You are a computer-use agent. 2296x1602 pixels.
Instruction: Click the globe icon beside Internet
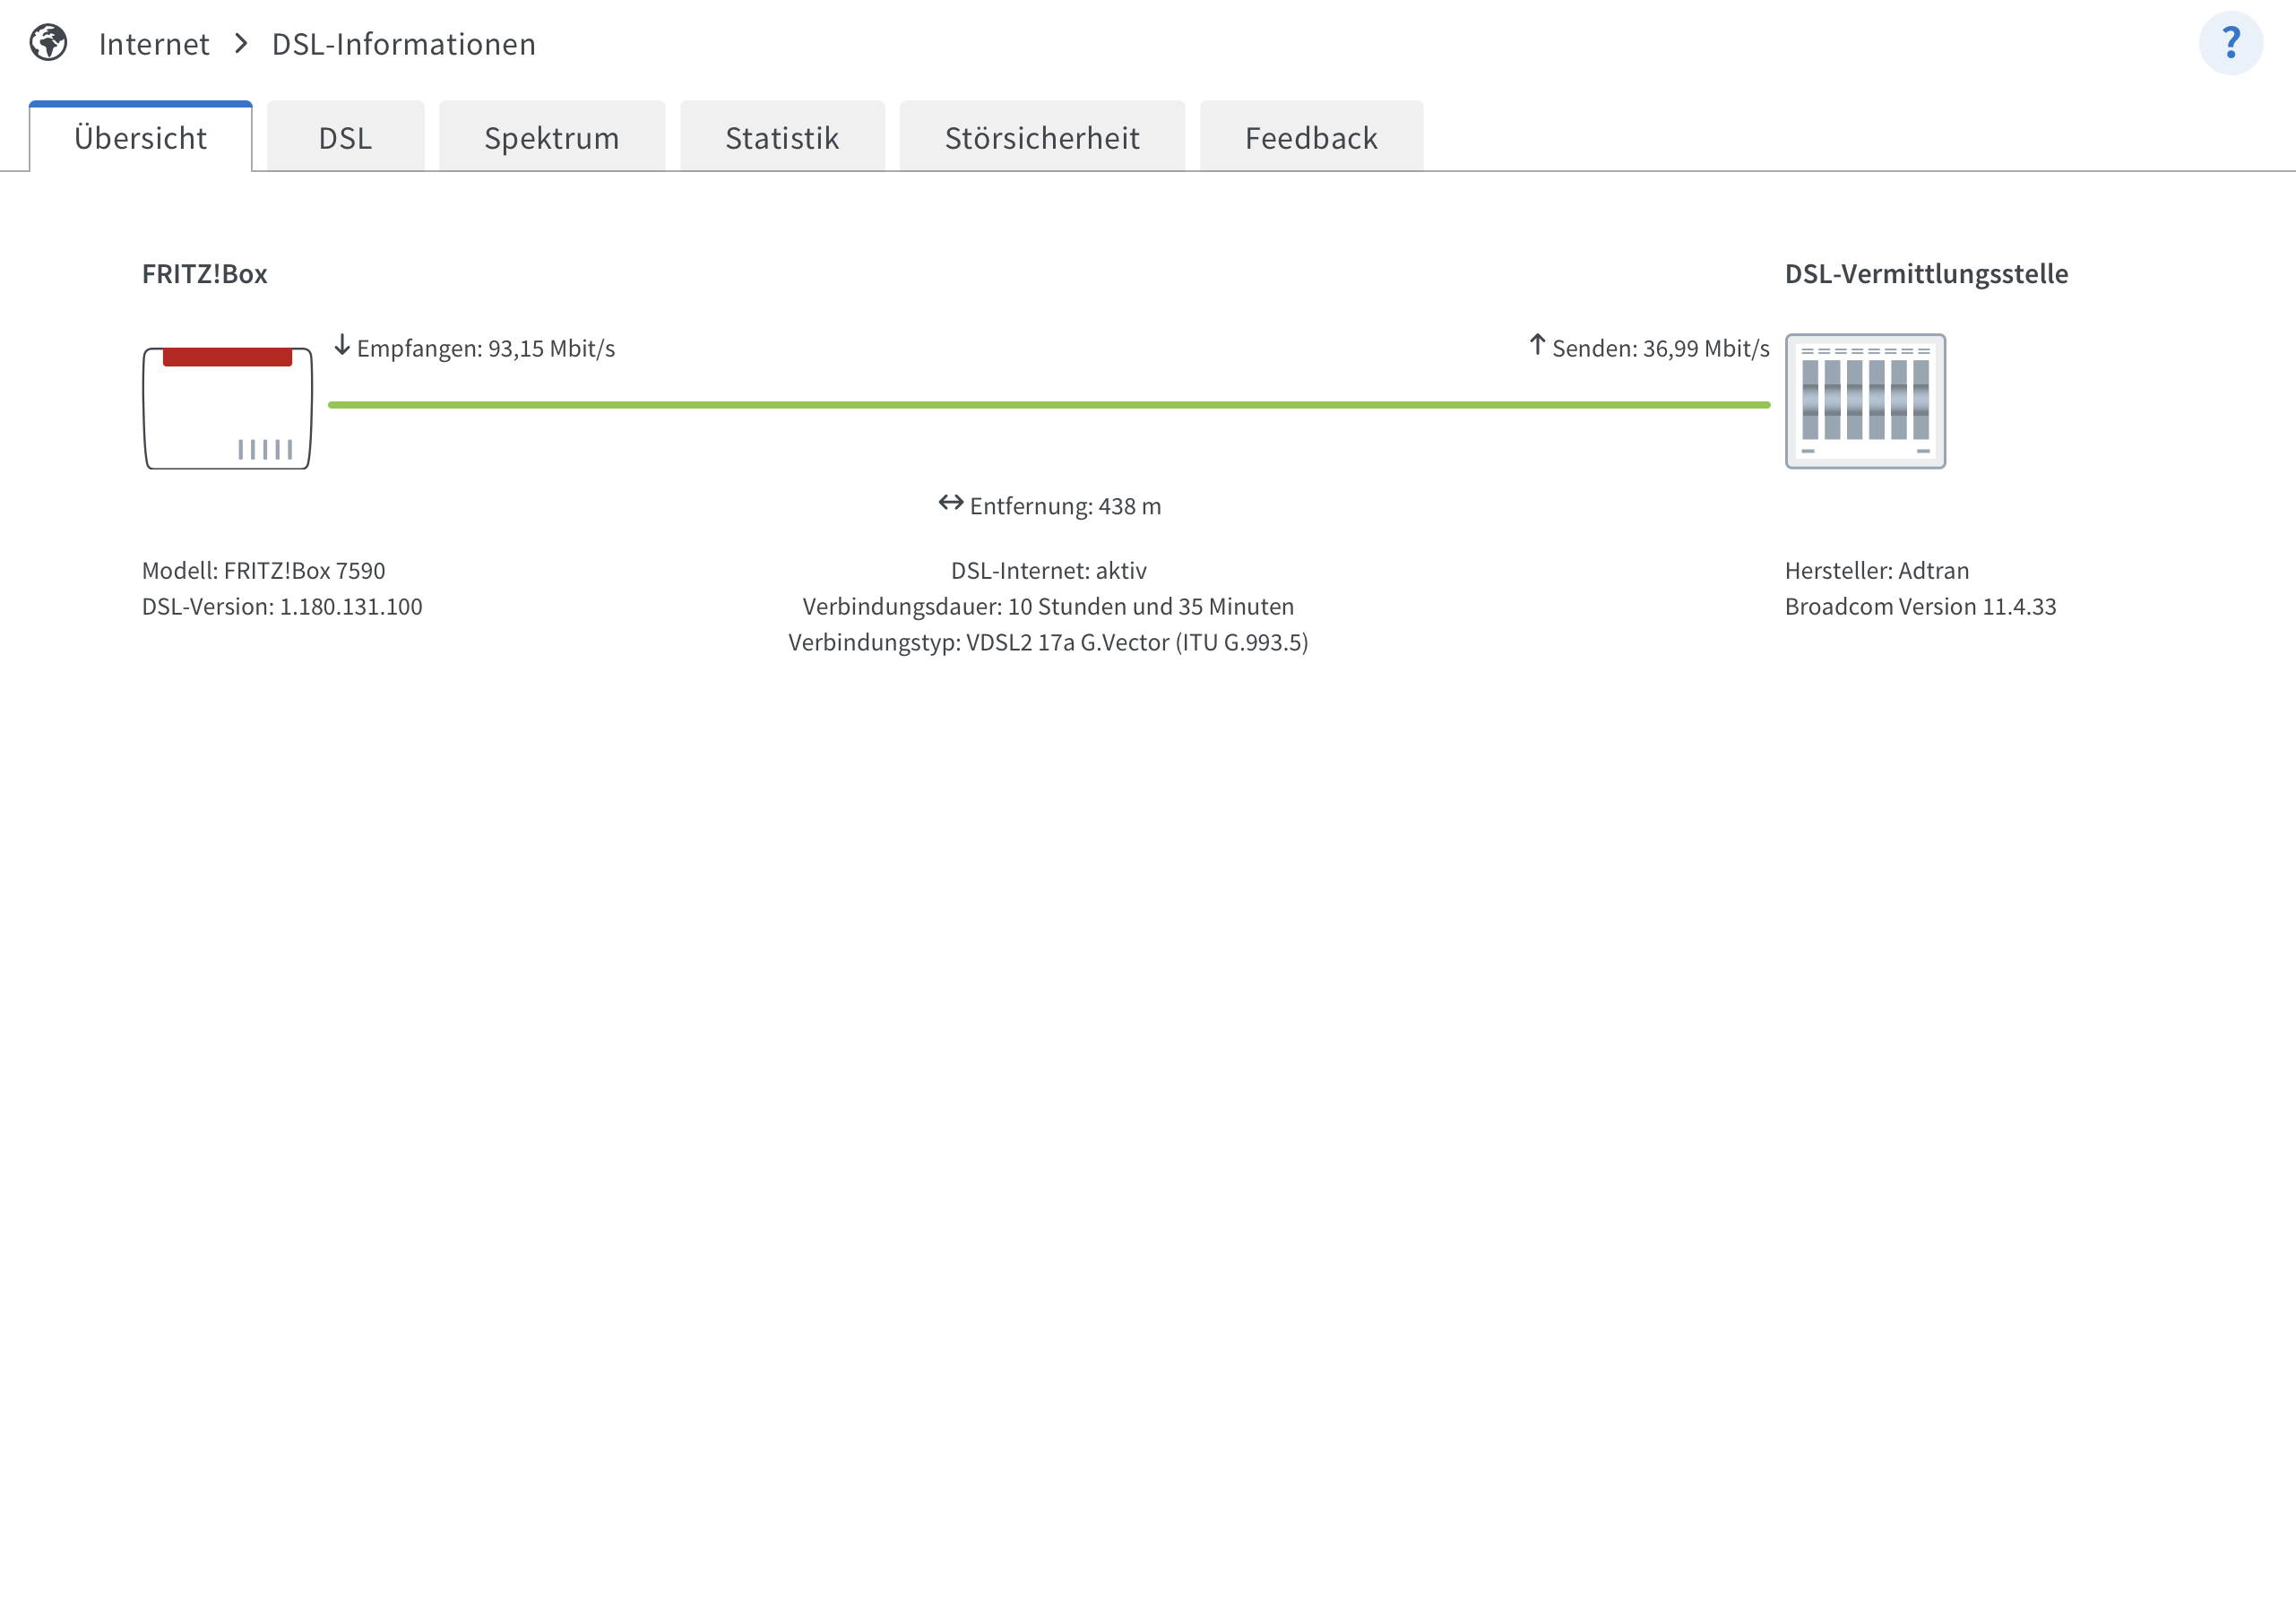[48, 43]
